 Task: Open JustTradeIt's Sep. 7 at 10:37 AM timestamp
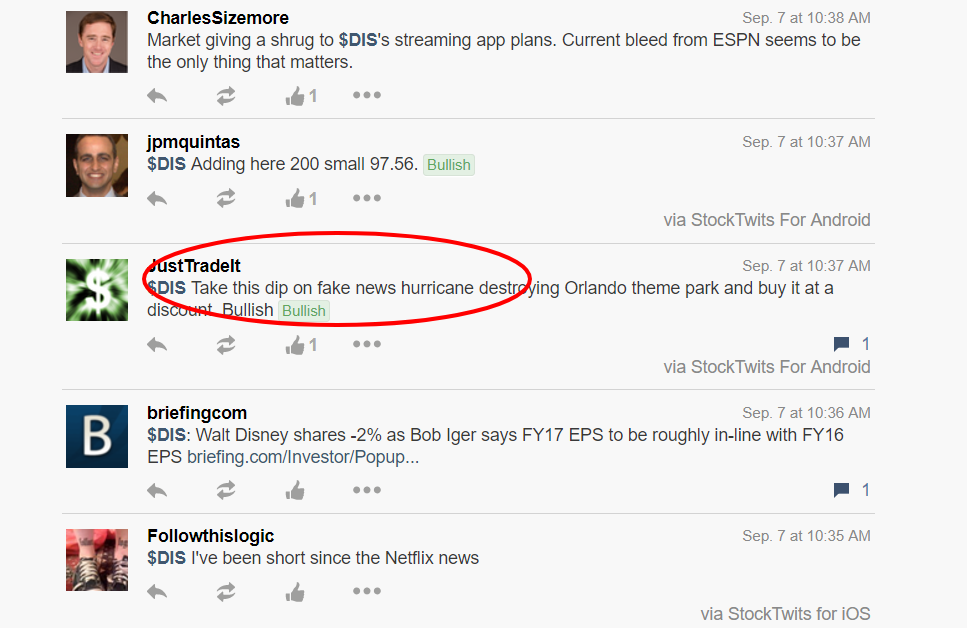(806, 266)
